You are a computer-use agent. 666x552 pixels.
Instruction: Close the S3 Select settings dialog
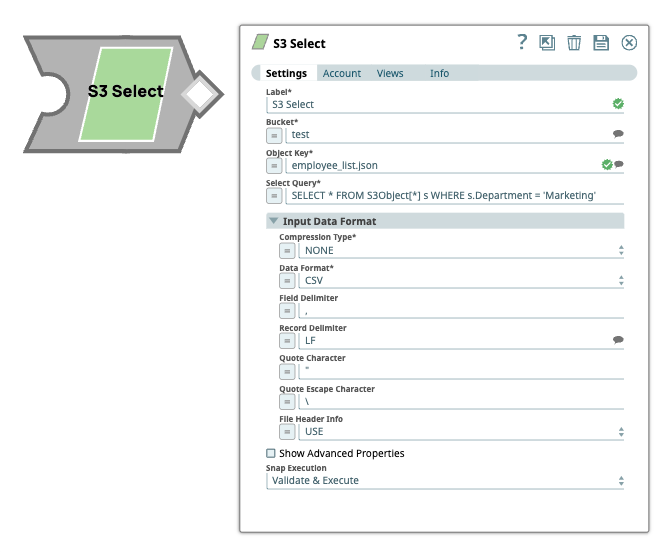click(x=629, y=42)
